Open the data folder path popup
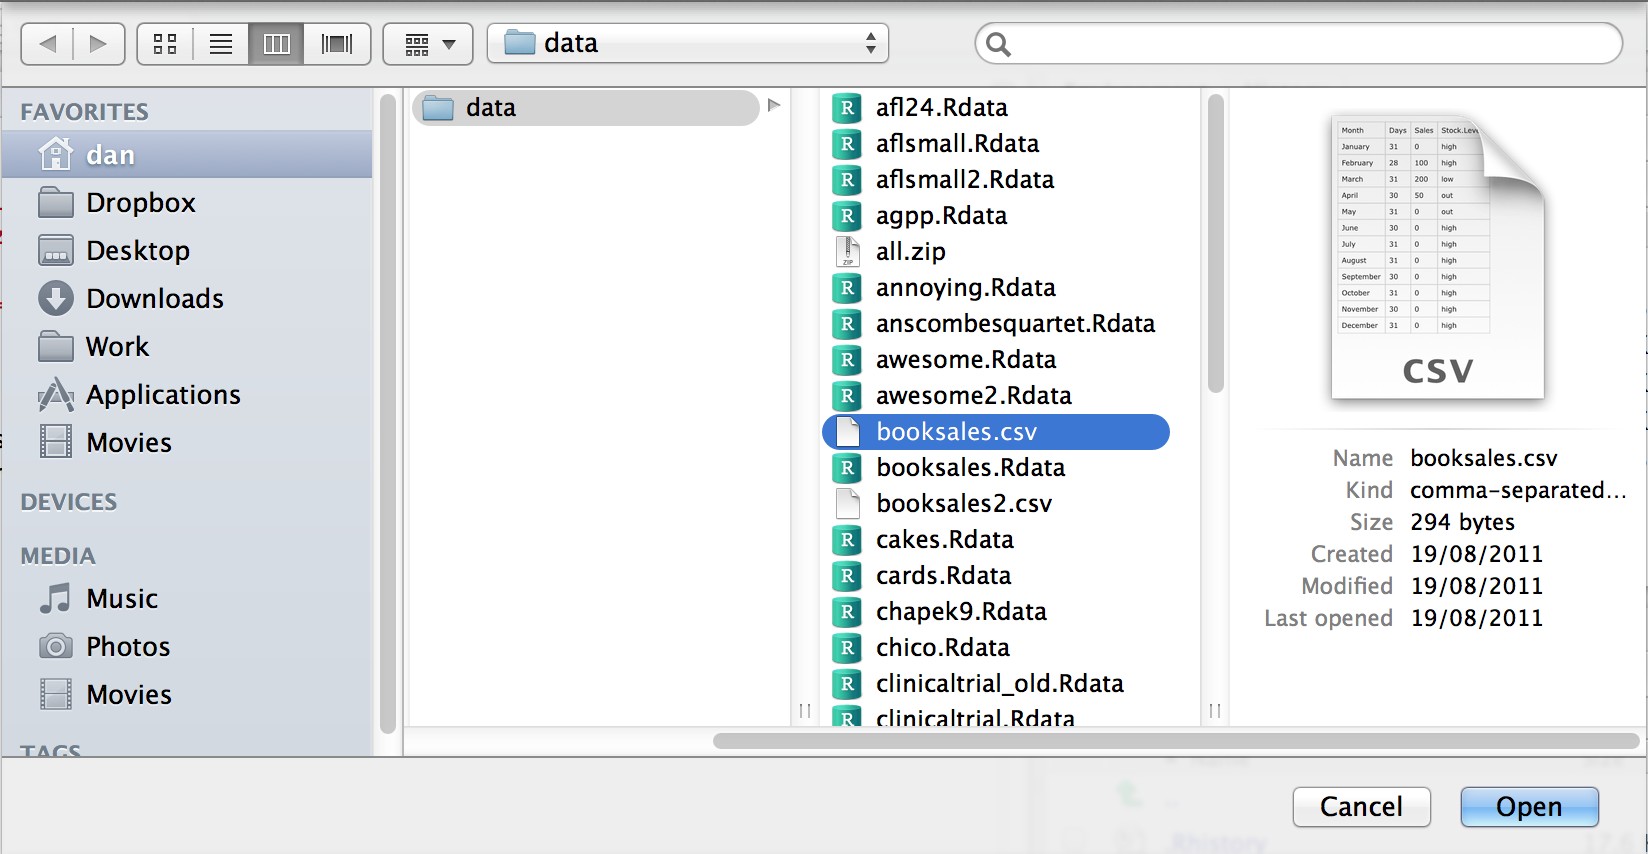The height and width of the screenshot is (854, 1648). [x=688, y=44]
